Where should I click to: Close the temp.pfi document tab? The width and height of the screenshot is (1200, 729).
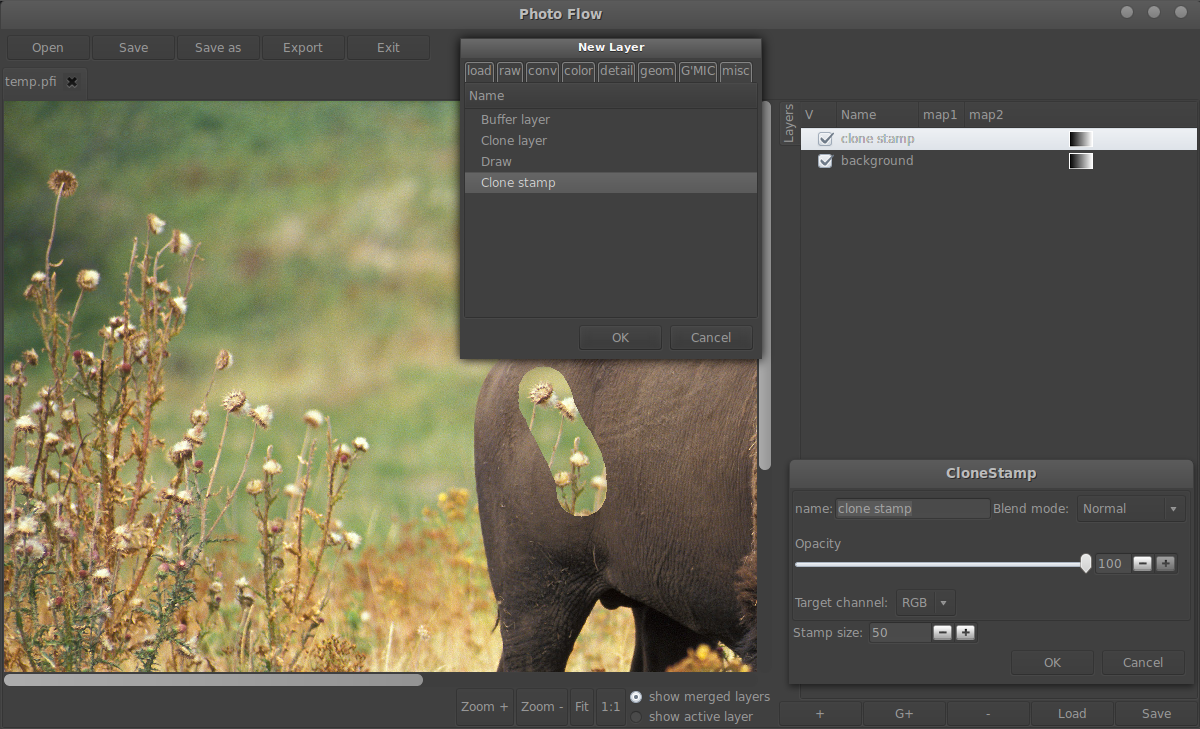point(71,82)
